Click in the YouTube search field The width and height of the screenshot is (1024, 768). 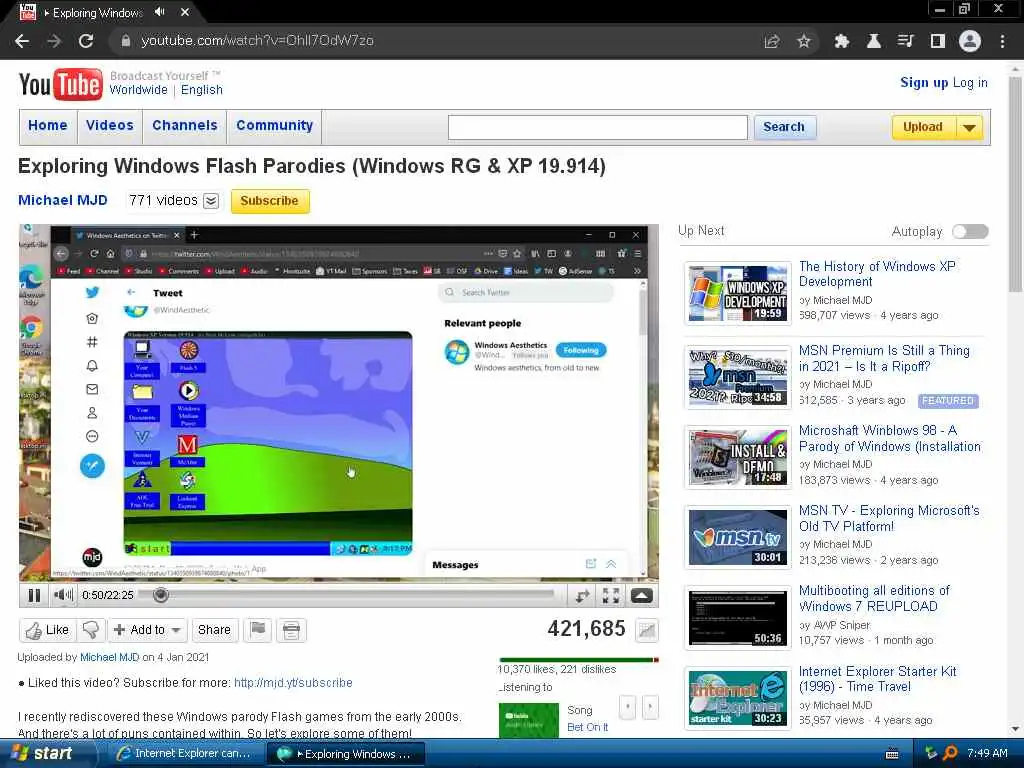598,127
